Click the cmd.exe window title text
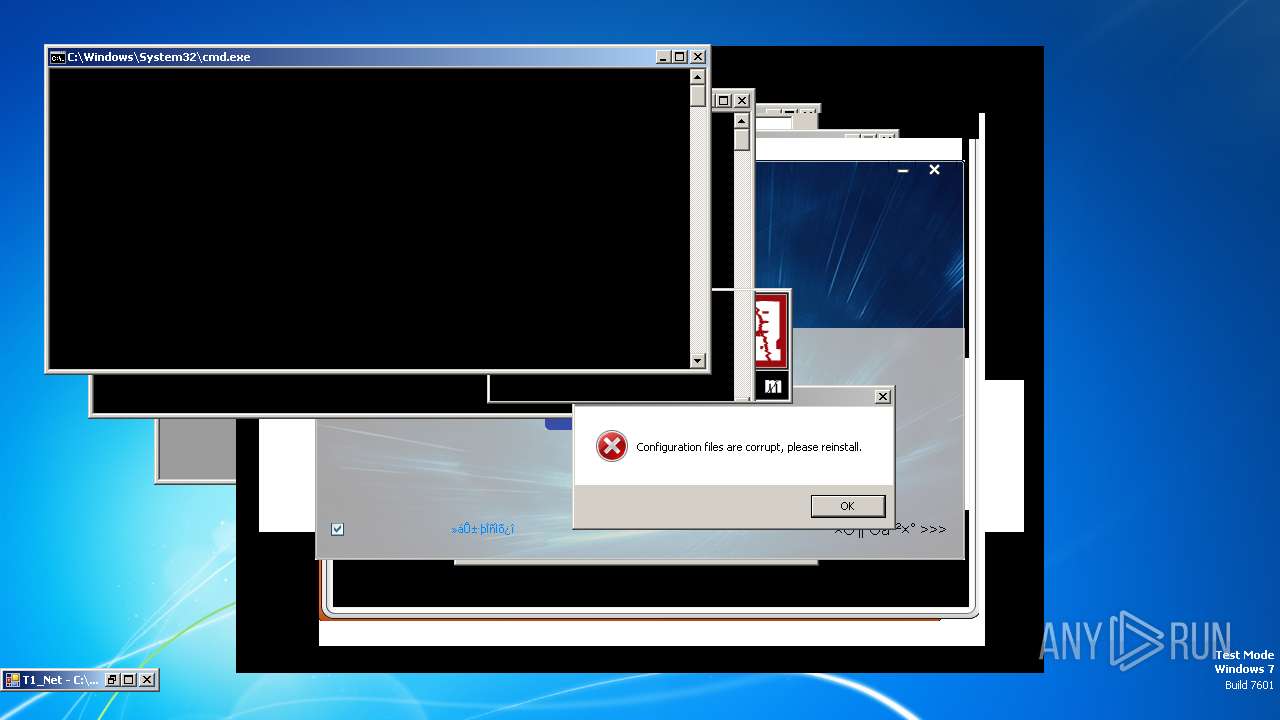The image size is (1280, 720). point(159,57)
